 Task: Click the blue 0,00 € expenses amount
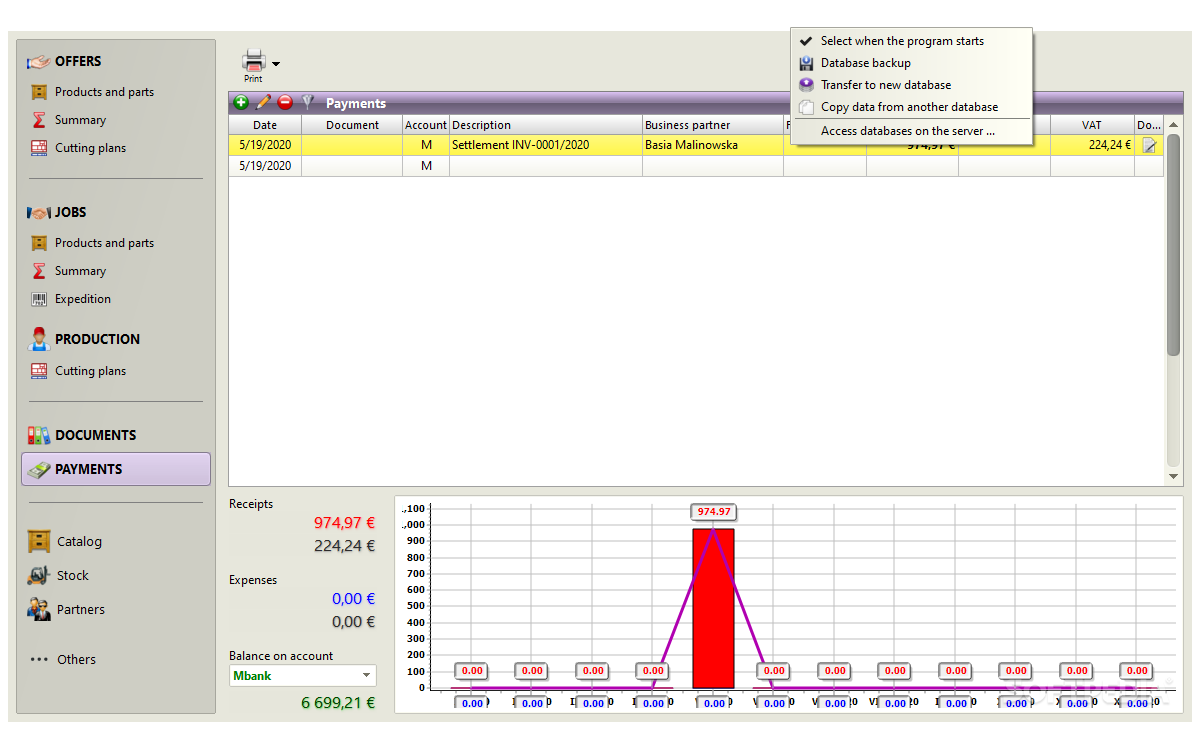pos(353,599)
